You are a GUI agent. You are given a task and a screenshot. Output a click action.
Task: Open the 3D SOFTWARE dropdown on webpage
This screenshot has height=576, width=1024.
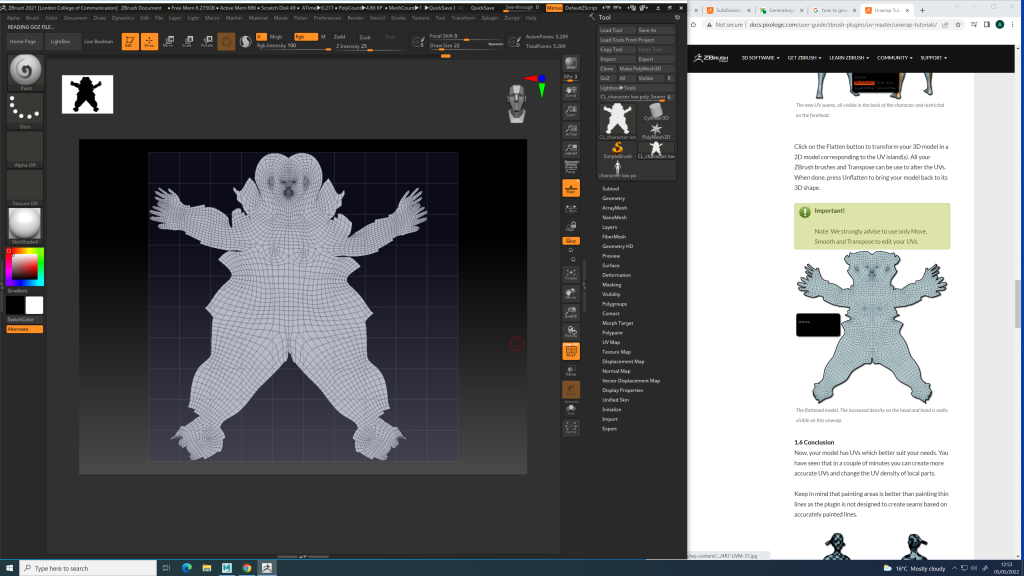click(760, 58)
